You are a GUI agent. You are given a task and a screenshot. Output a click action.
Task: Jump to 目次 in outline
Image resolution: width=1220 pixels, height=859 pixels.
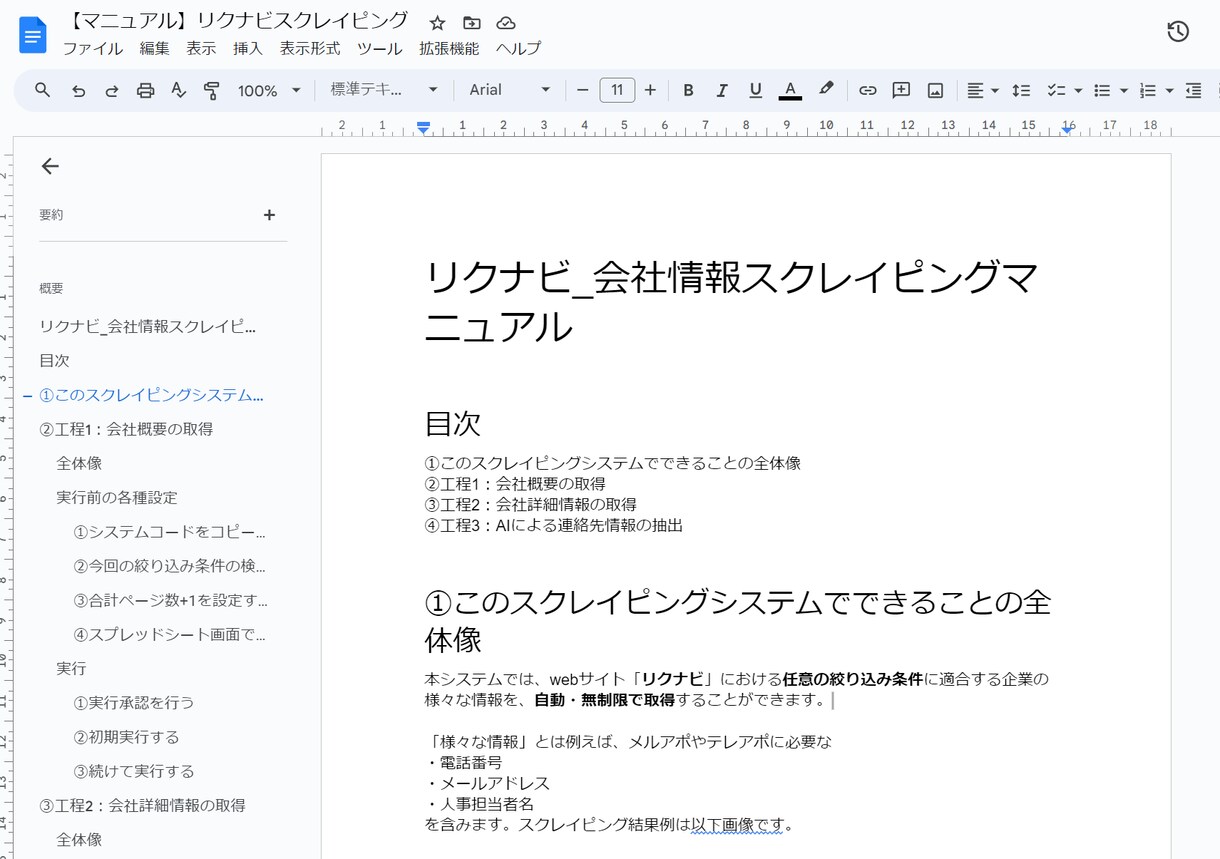[54, 361]
